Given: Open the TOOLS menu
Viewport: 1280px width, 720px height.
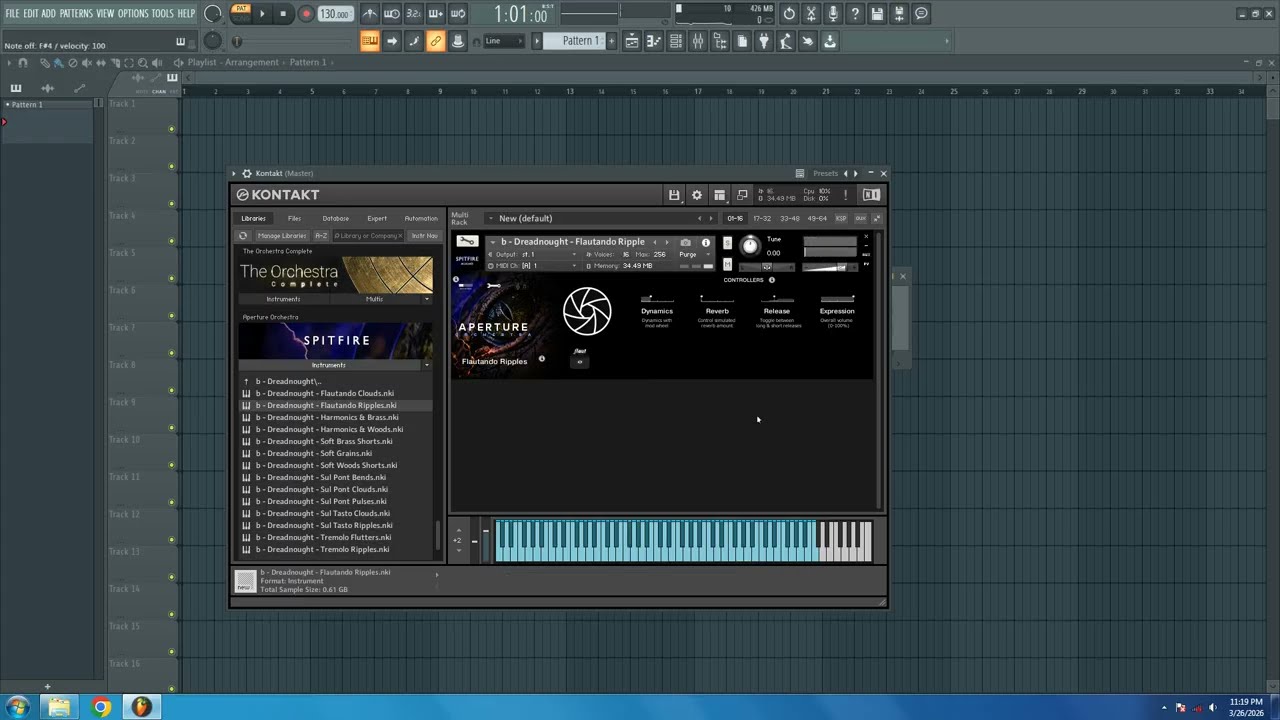Looking at the screenshot, I should pos(162,14).
